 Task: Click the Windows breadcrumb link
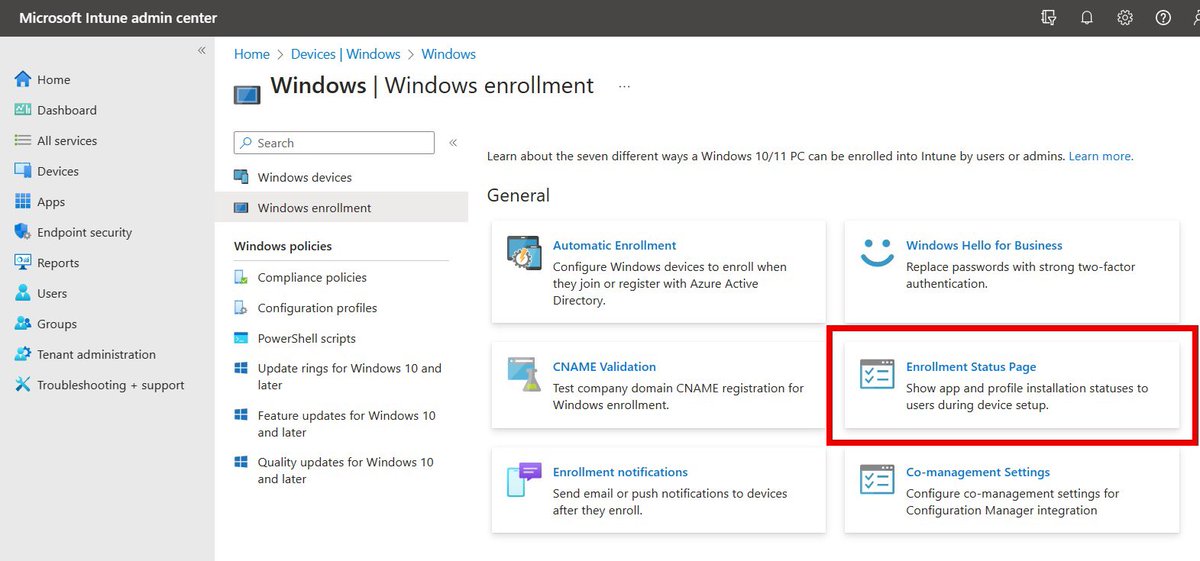449,54
